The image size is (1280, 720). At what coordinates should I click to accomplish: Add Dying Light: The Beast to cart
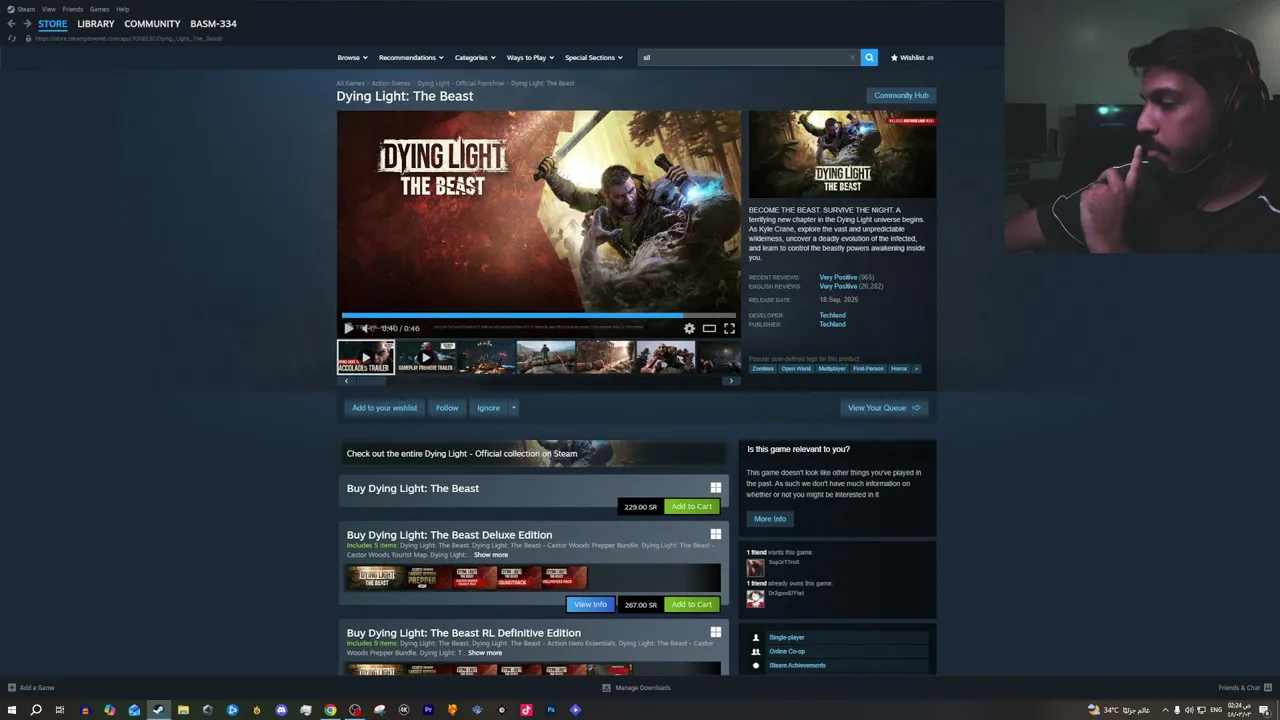(x=692, y=506)
